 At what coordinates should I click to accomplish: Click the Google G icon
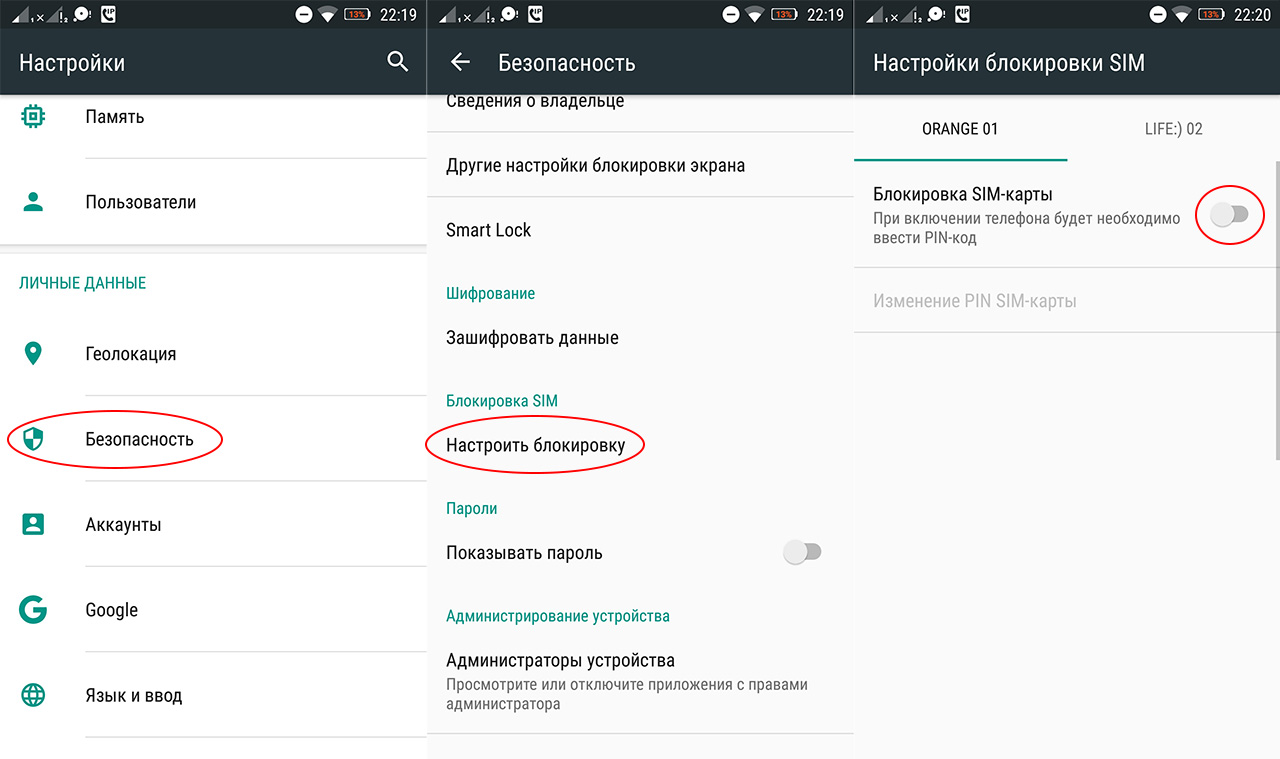pos(33,609)
